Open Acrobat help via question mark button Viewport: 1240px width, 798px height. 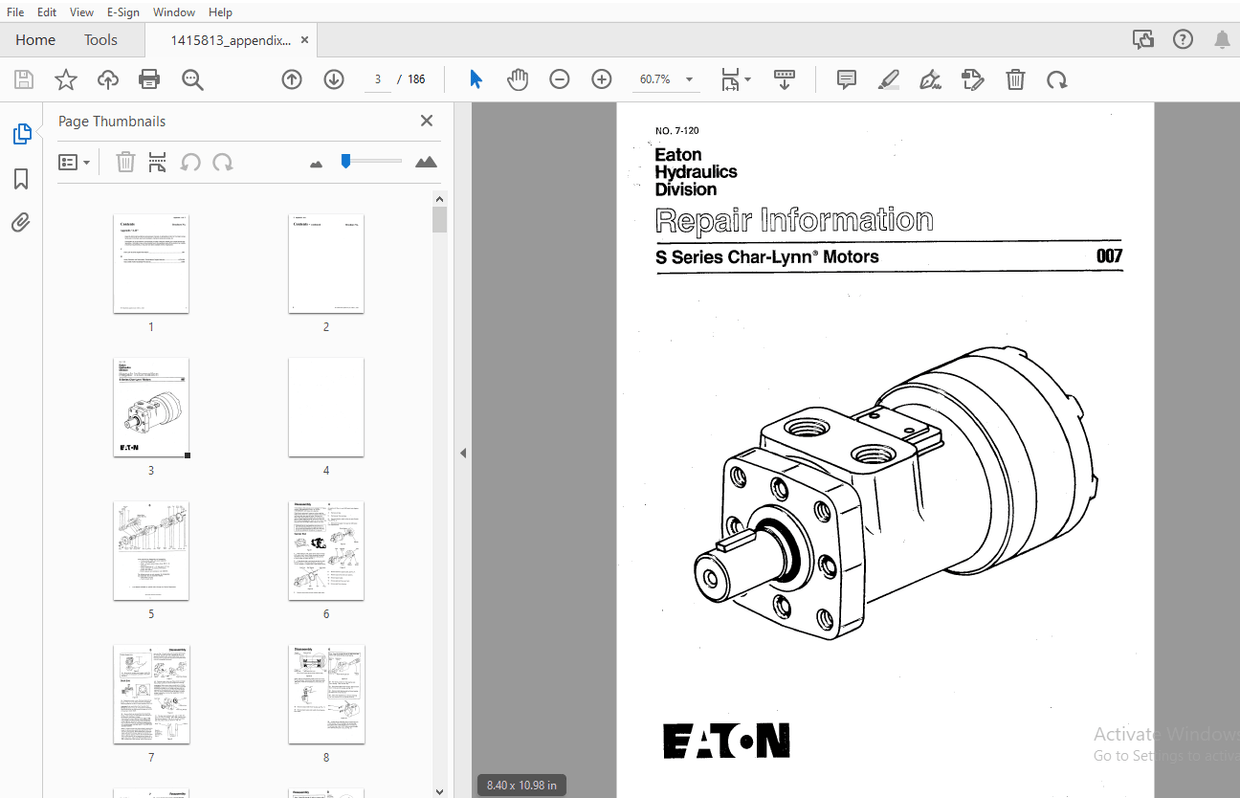click(x=1183, y=39)
